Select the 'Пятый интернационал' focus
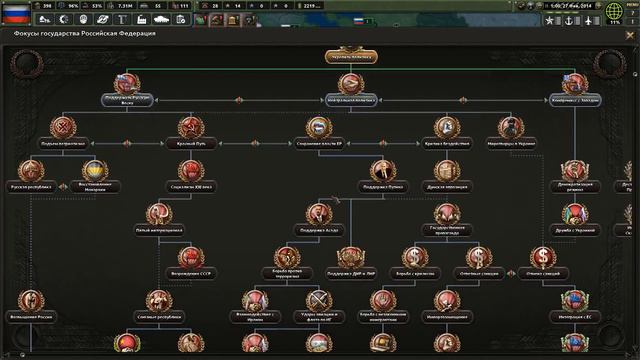Viewport: 640px width, 360px height. click(x=159, y=220)
